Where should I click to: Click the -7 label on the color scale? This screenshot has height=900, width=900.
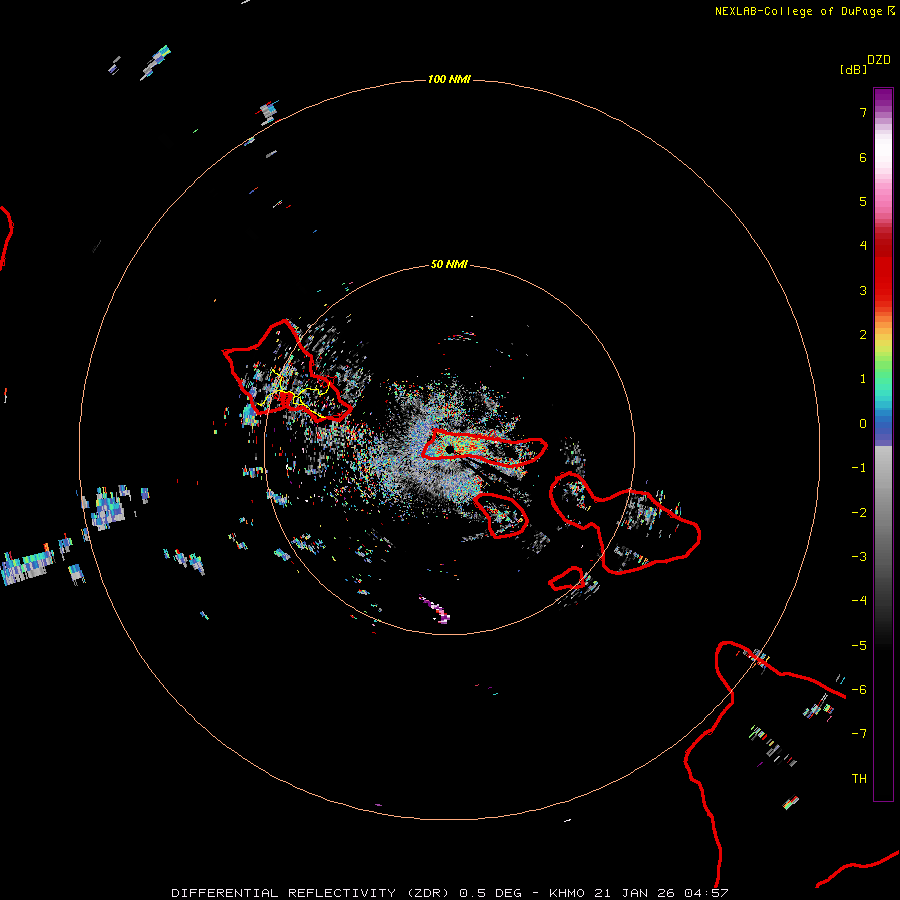point(859,734)
